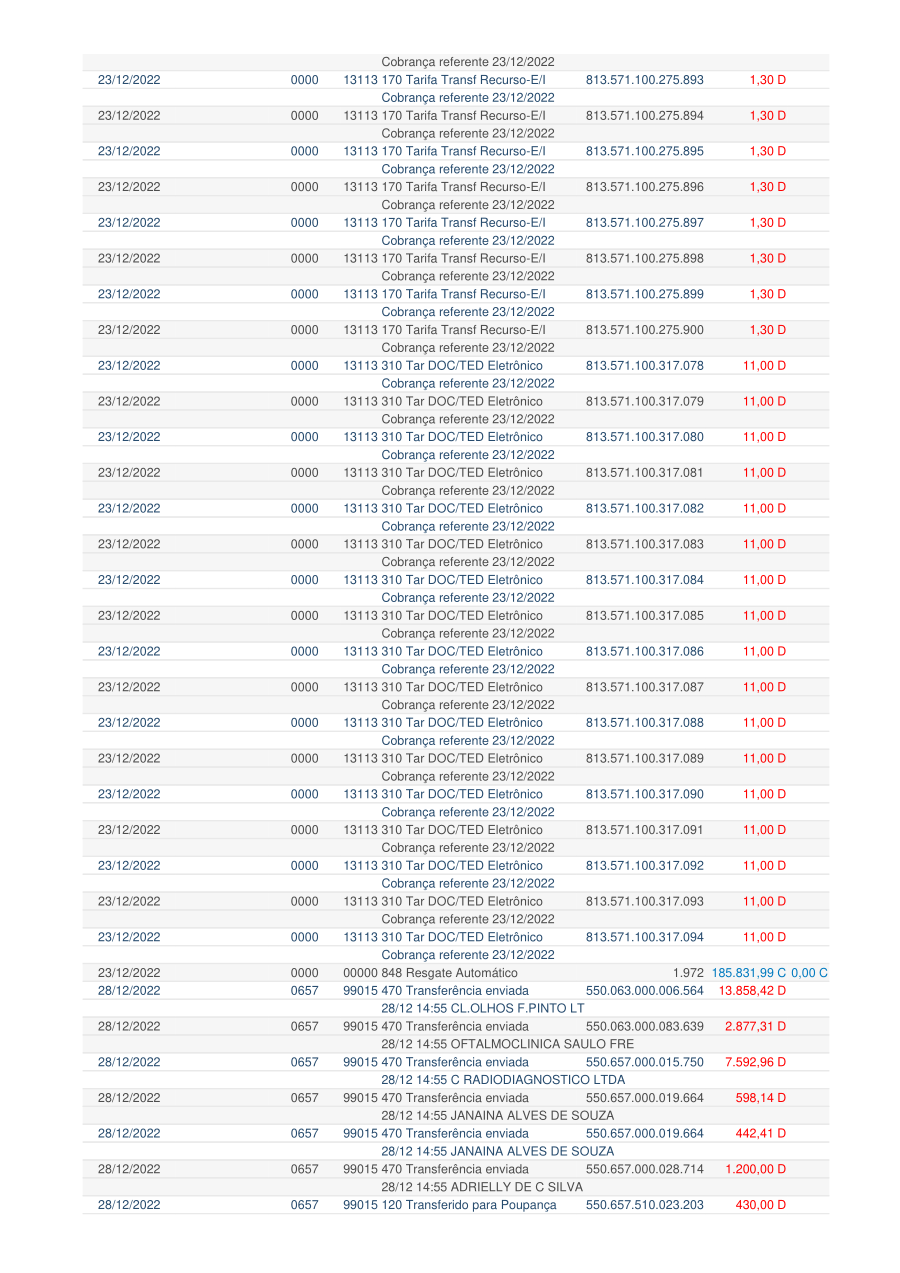Select the Transferido para Poupança entry
900x1273 pixels.
coord(449,1205)
